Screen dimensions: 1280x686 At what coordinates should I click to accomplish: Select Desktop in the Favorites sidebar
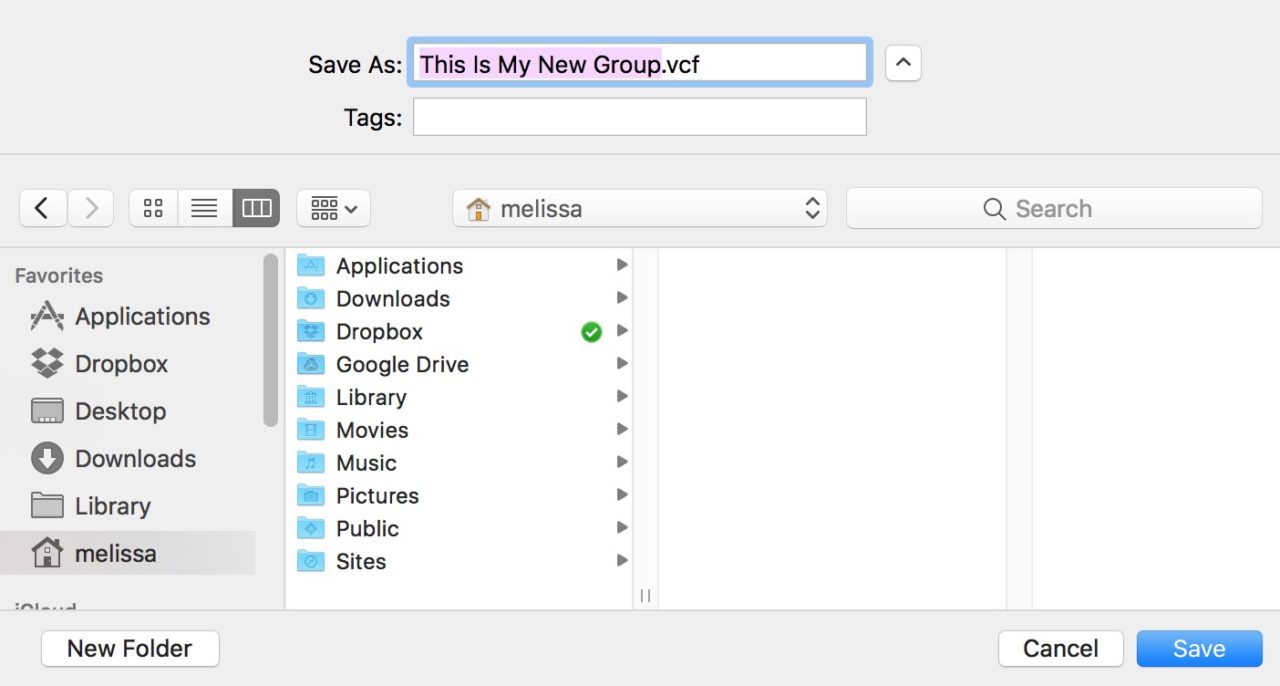120,411
